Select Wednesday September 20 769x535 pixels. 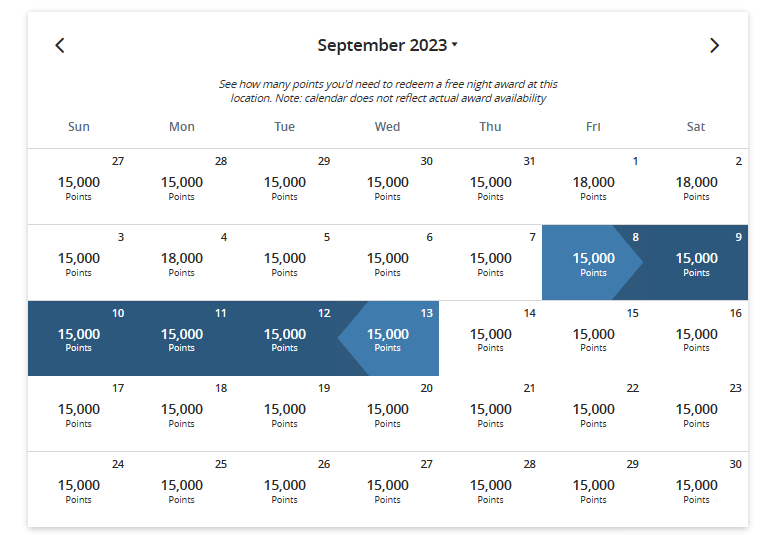coord(388,414)
